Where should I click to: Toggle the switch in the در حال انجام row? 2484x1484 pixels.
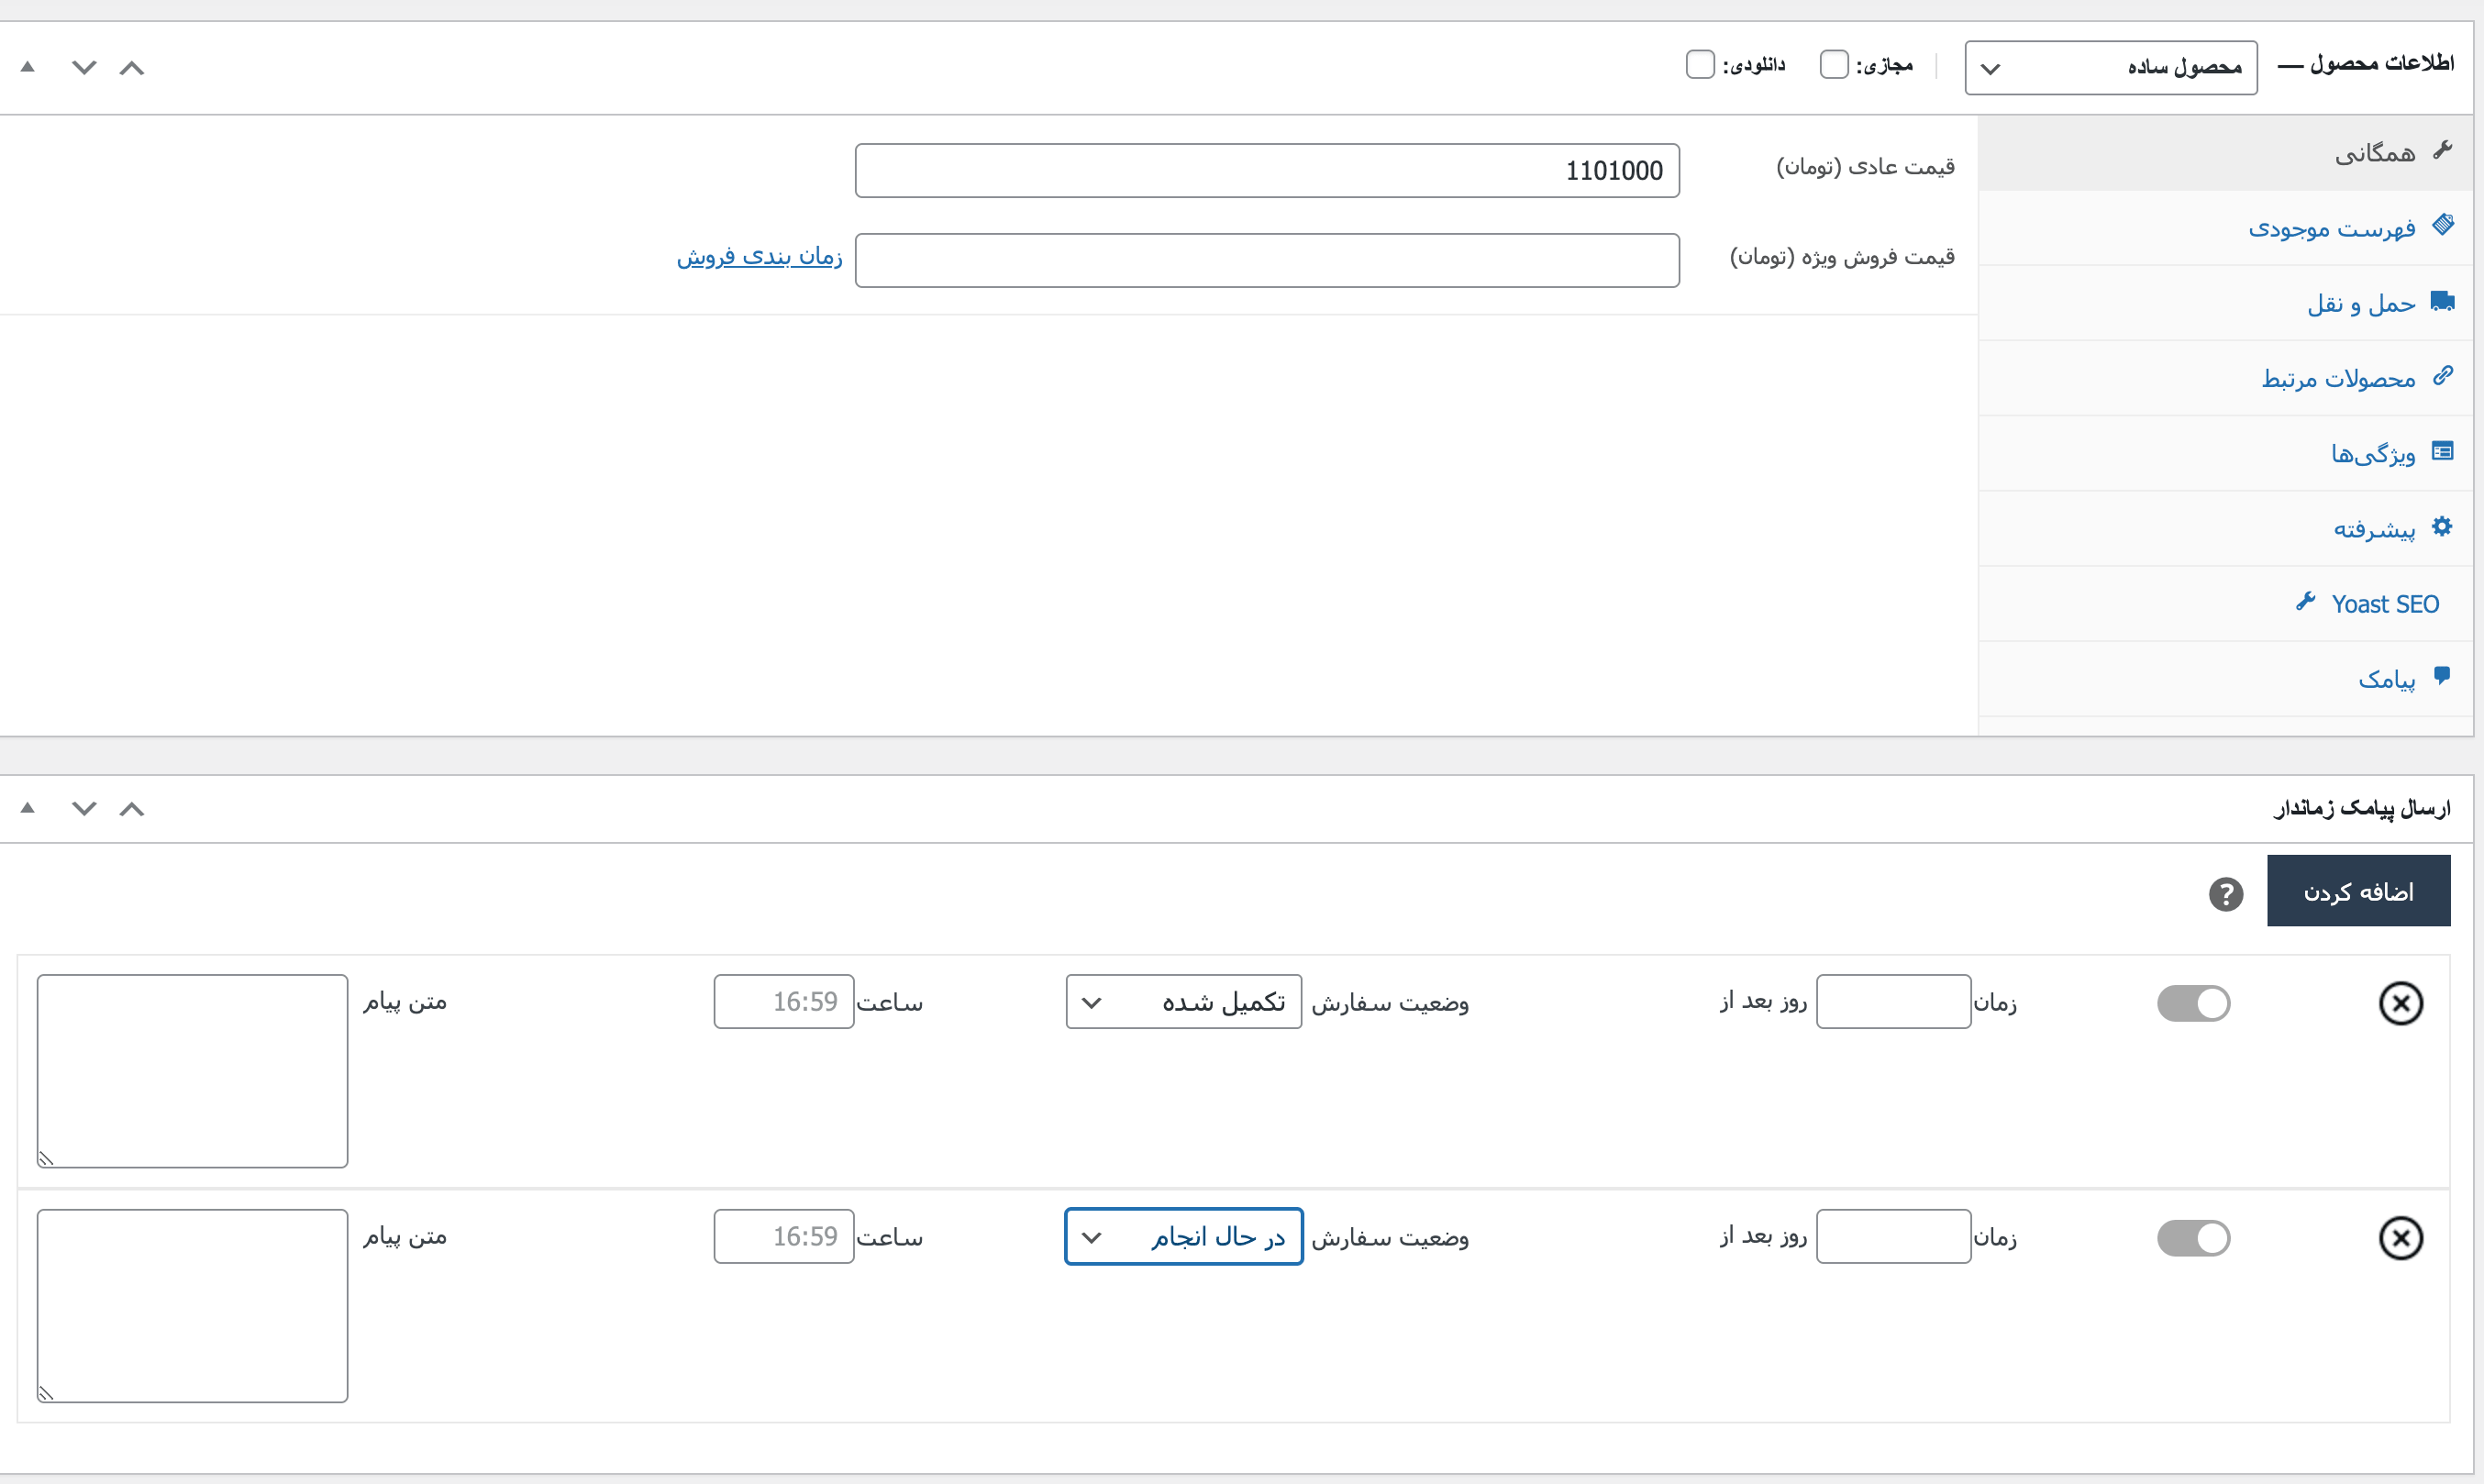(x=2194, y=1238)
